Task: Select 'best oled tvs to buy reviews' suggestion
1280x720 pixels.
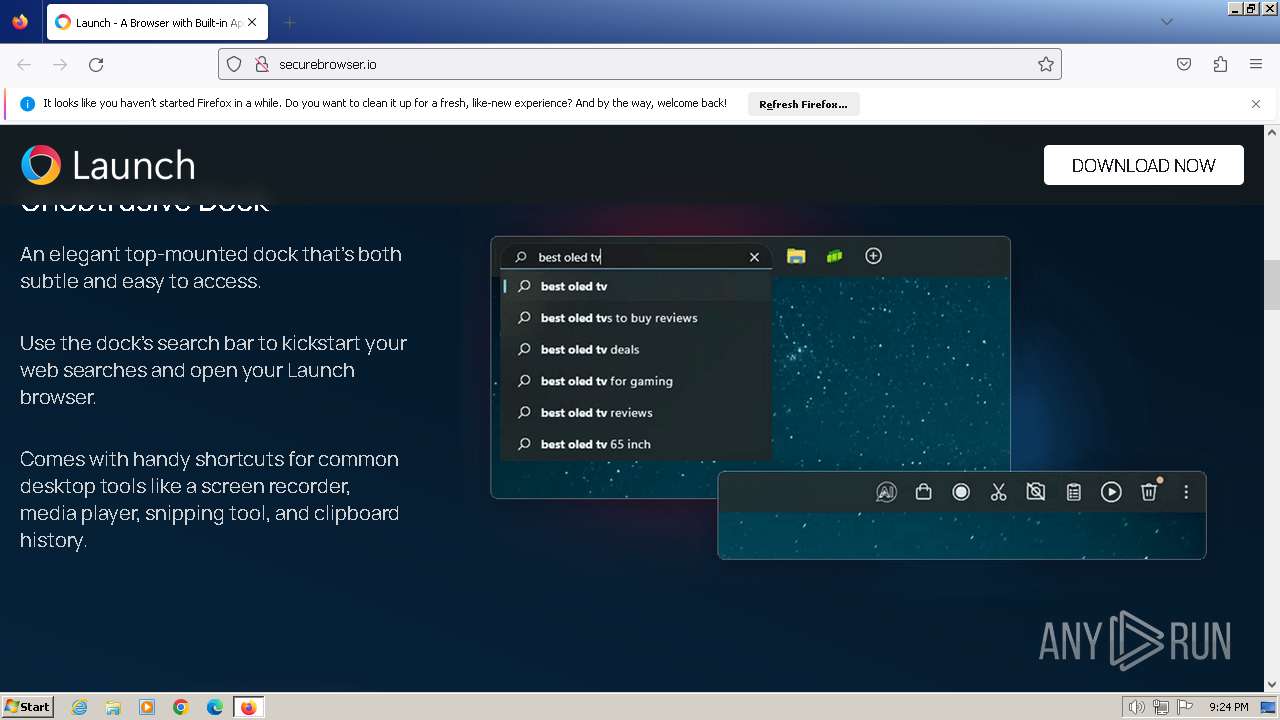Action: [x=636, y=318]
